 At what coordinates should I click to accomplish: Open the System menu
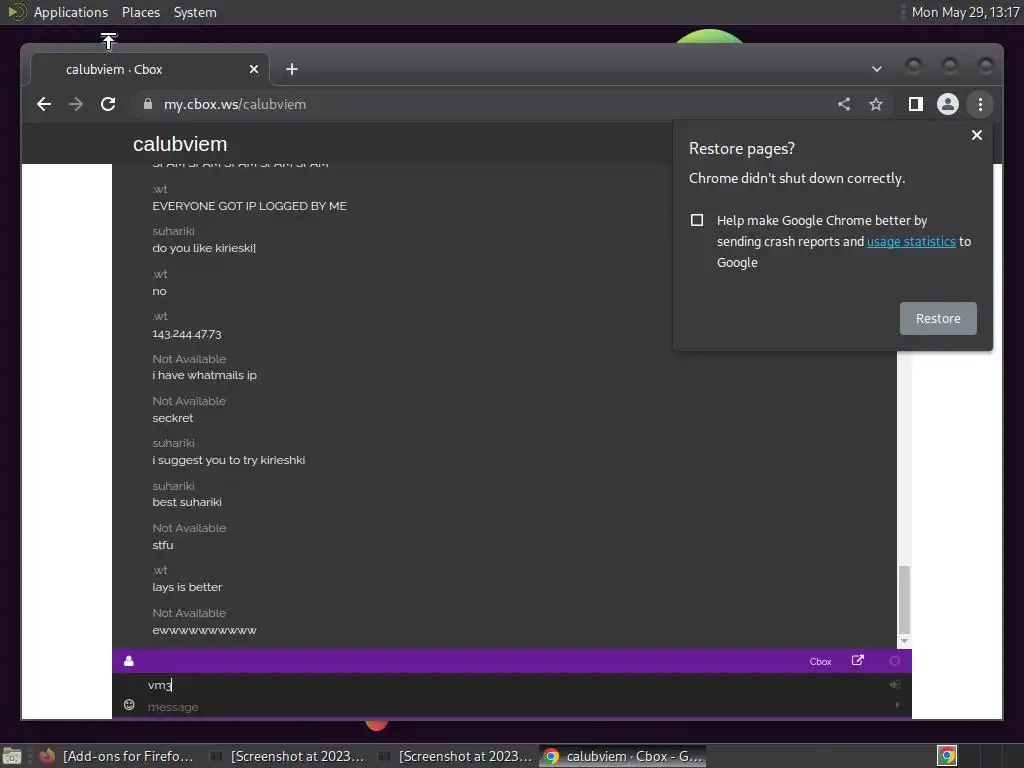[x=195, y=12]
